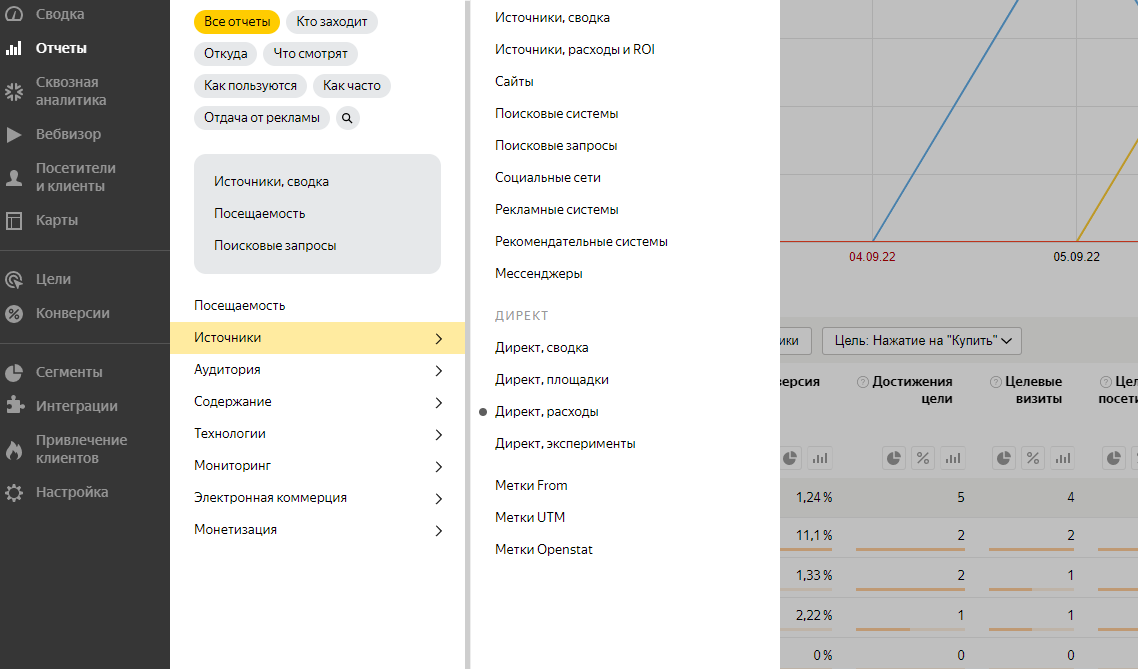
Task: Expand the Электронная коммерция submenu
Action: point(318,498)
